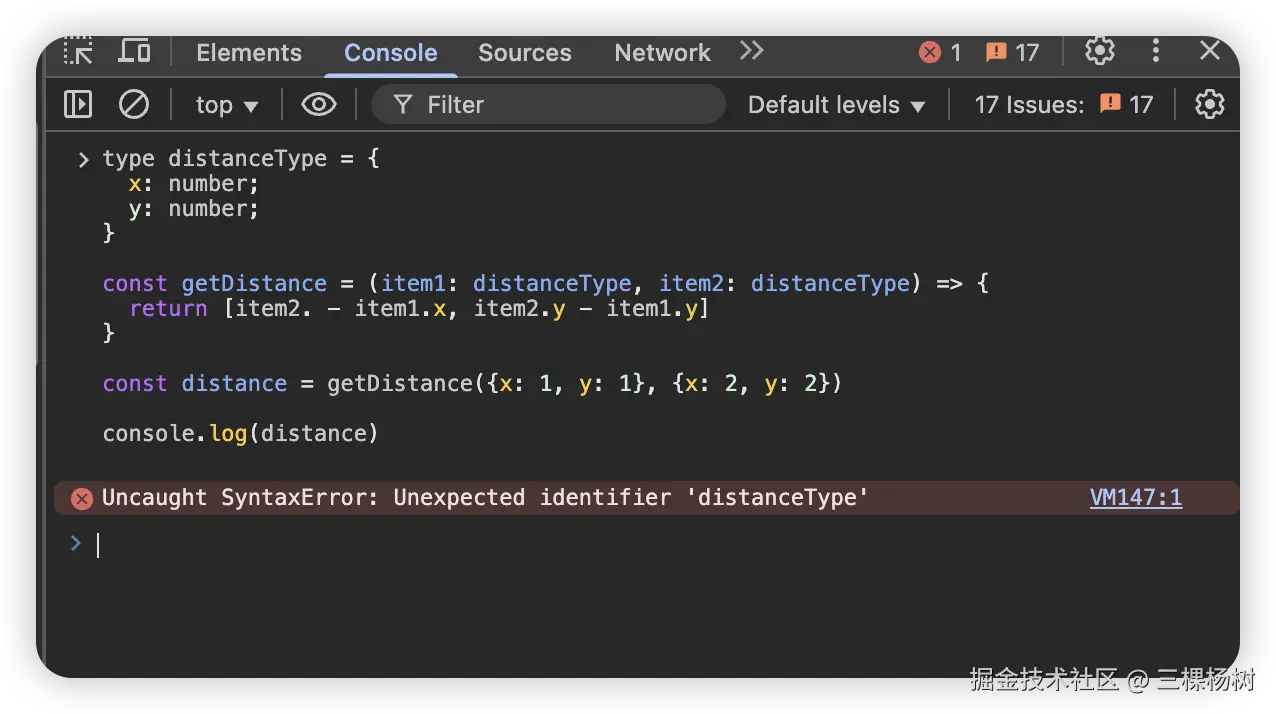
Task: Switch to the Console tab
Action: 390,53
